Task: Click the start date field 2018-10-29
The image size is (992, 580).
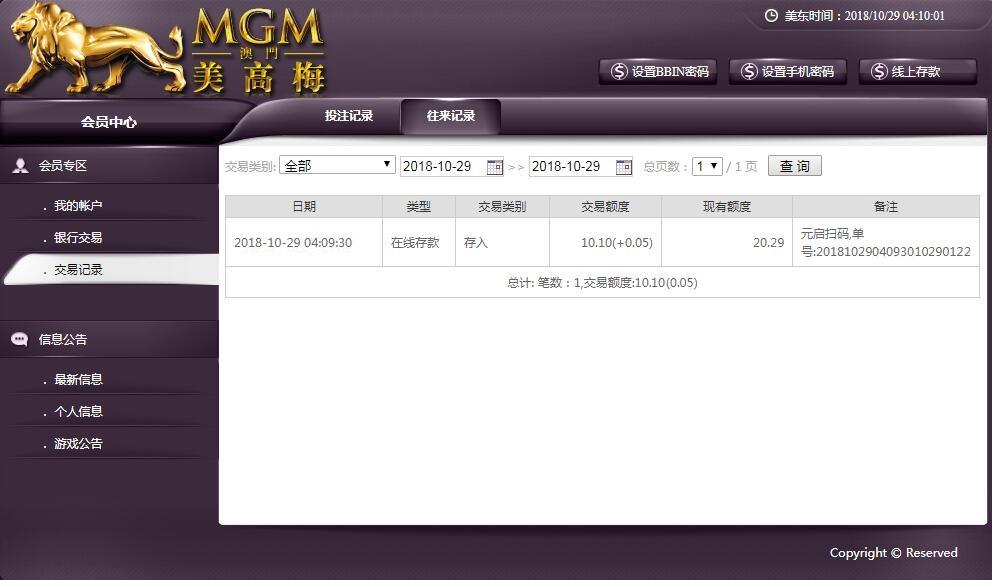Action: (442, 167)
